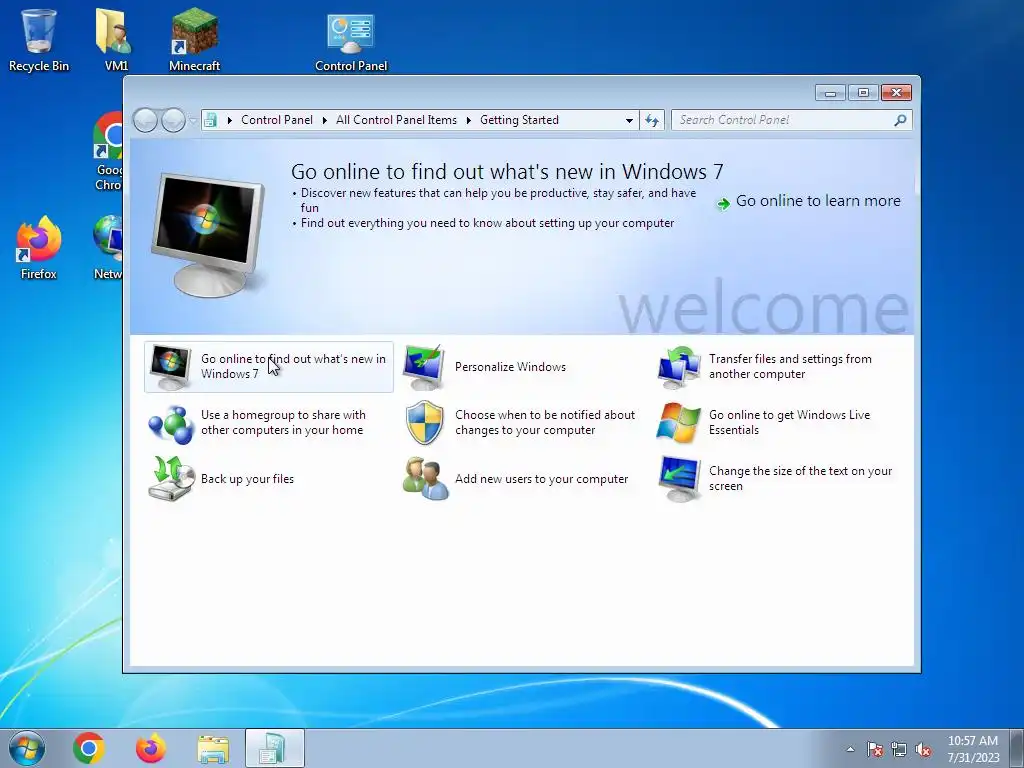Image resolution: width=1024 pixels, height=768 pixels.
Task: Click the address bar refresh button
Action: coord(652,120)
